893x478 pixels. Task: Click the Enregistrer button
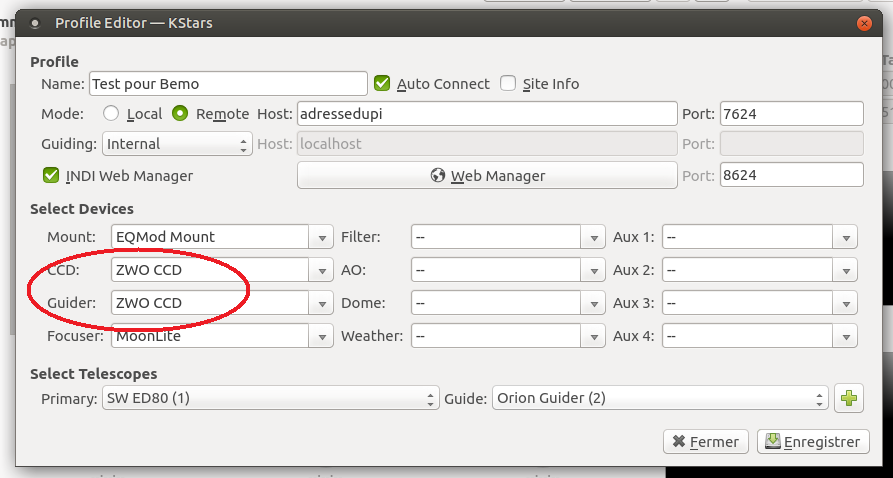(813, 442)
